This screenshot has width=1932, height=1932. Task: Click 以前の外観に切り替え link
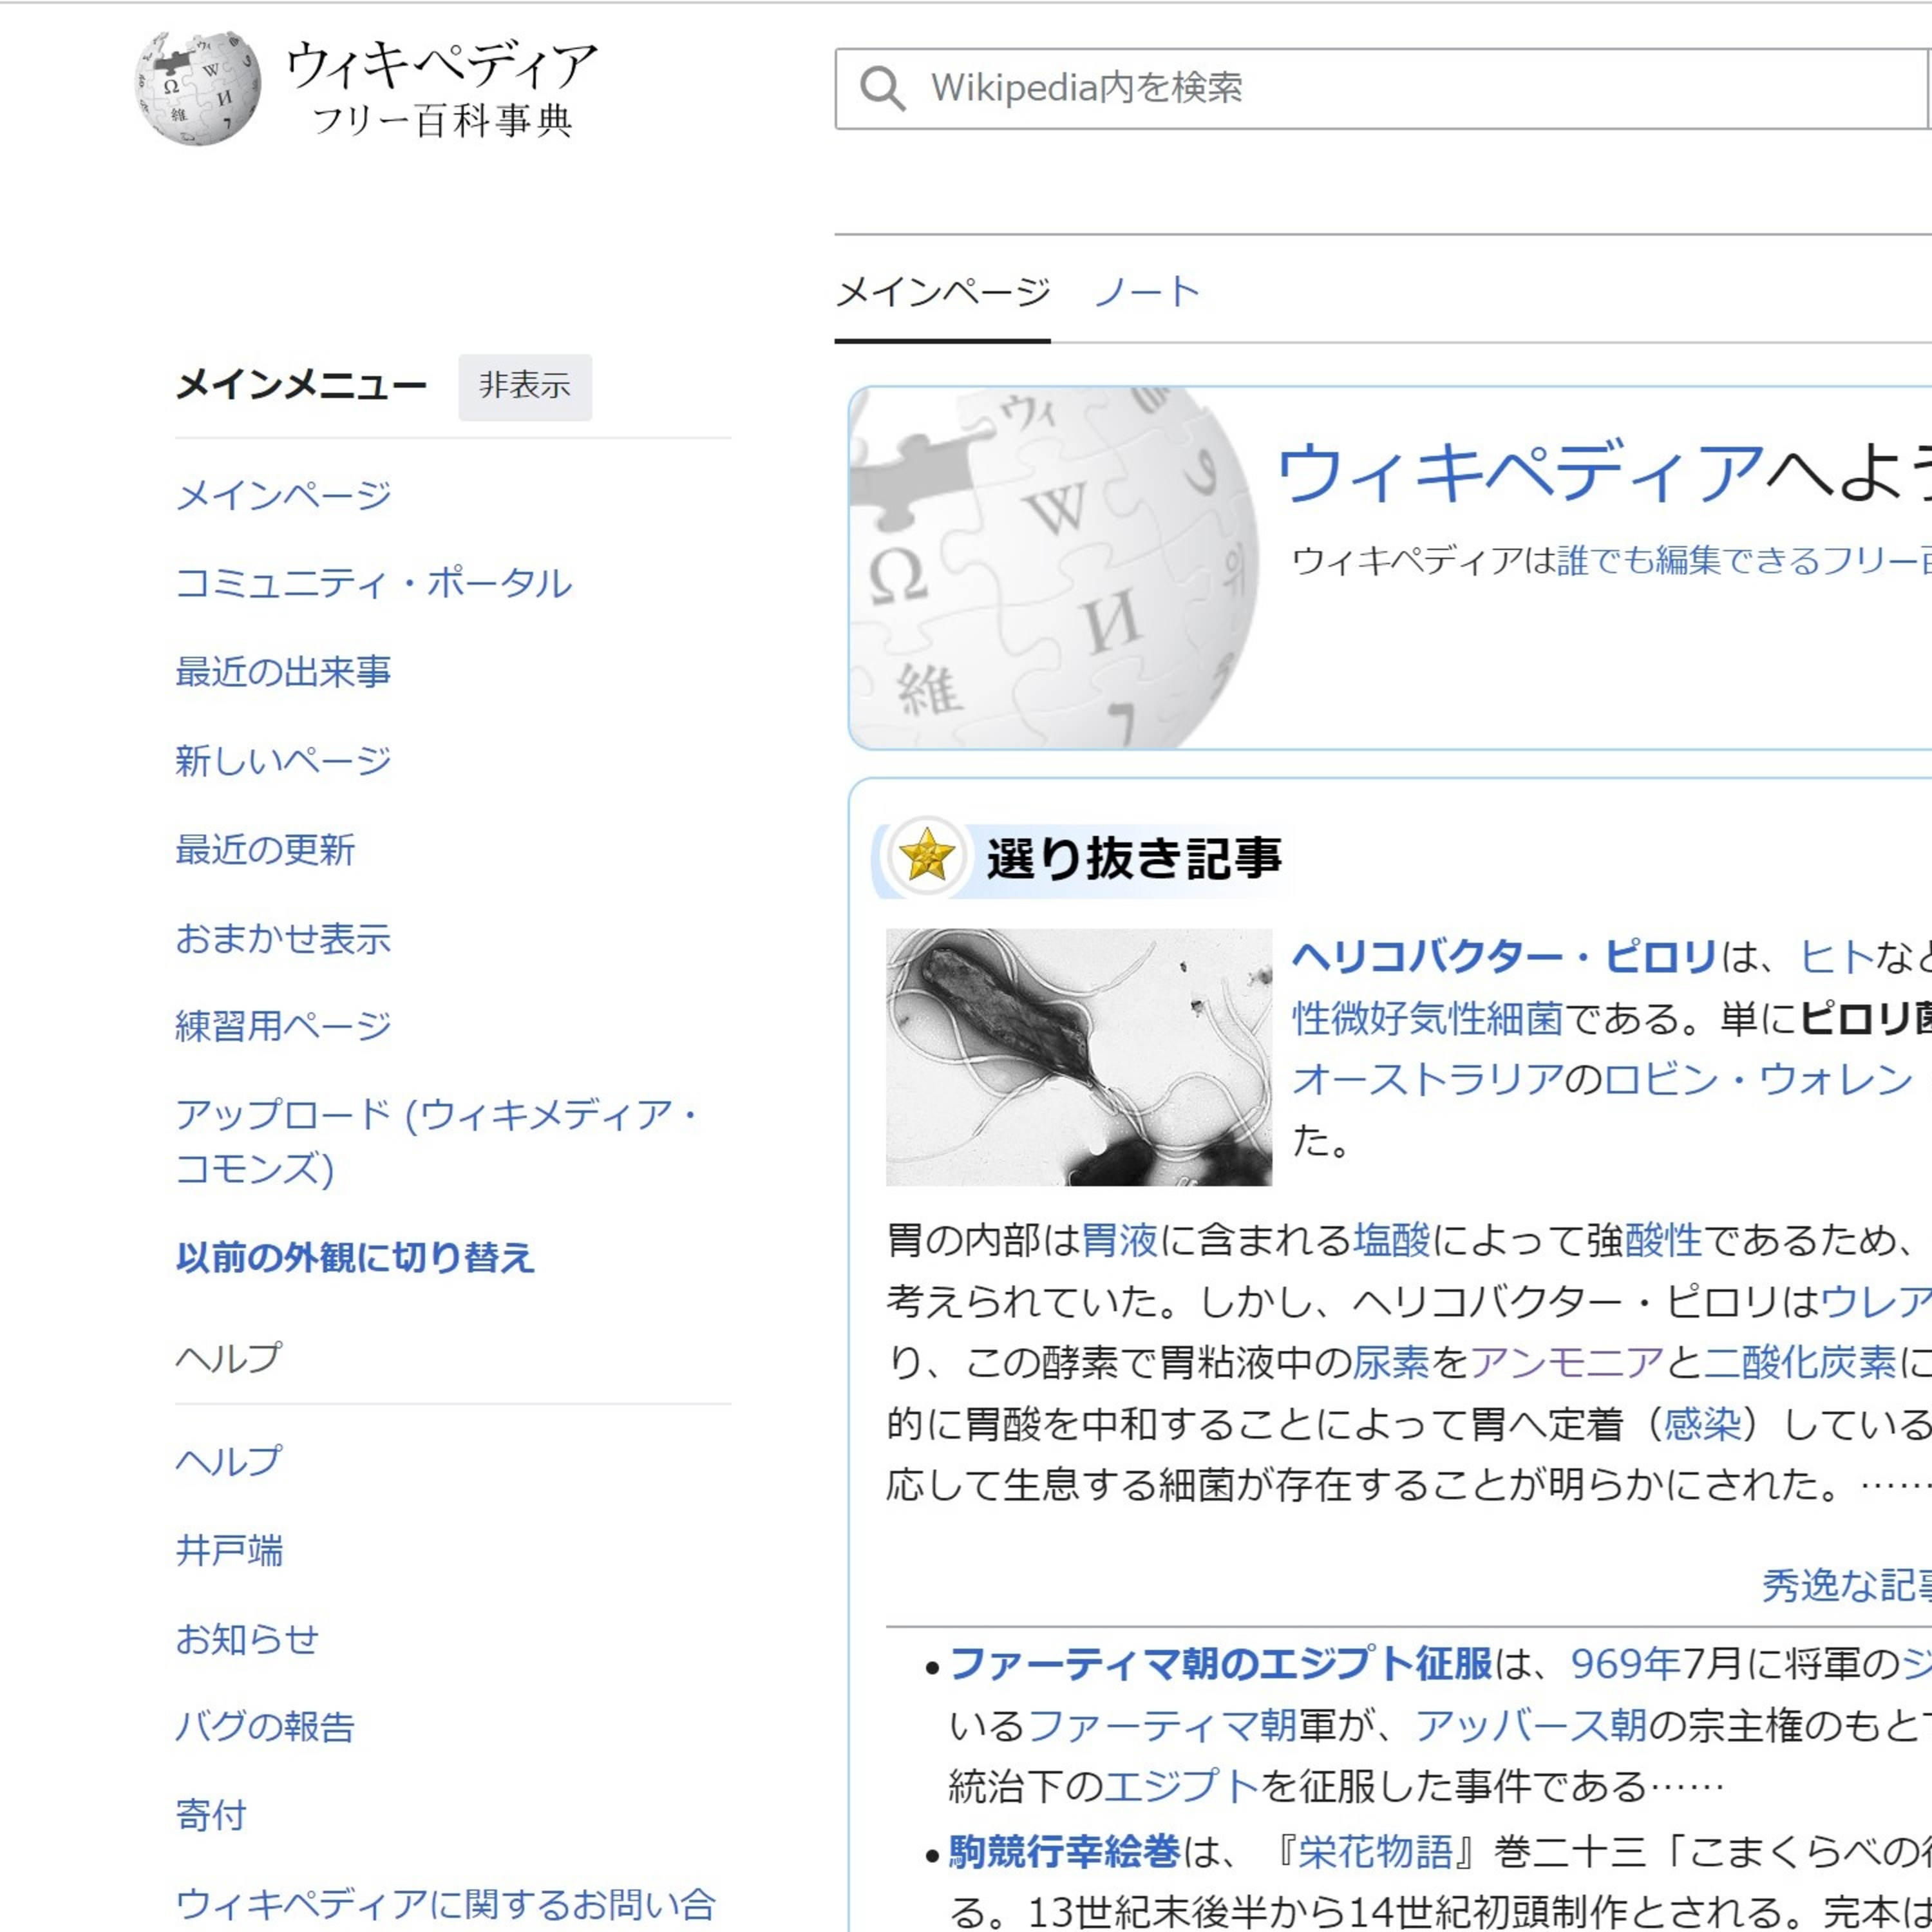[x=355, y=1258]
